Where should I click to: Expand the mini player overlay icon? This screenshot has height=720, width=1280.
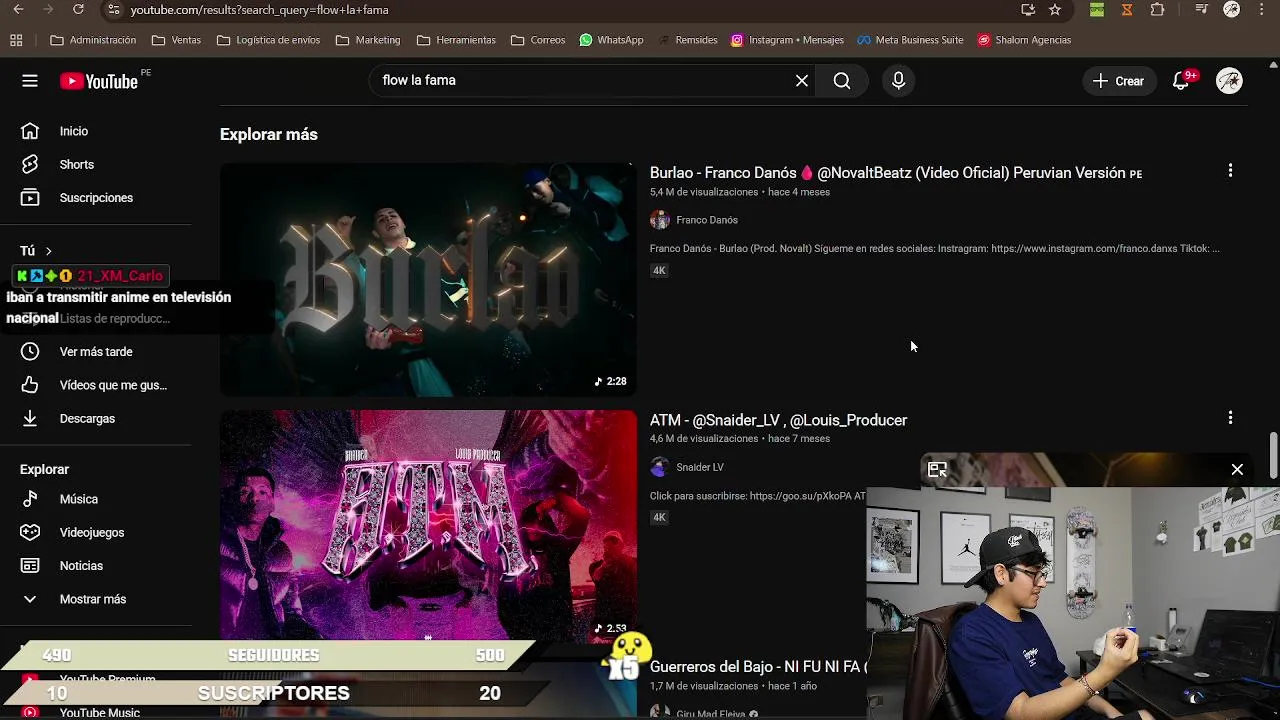click(937, 469)
